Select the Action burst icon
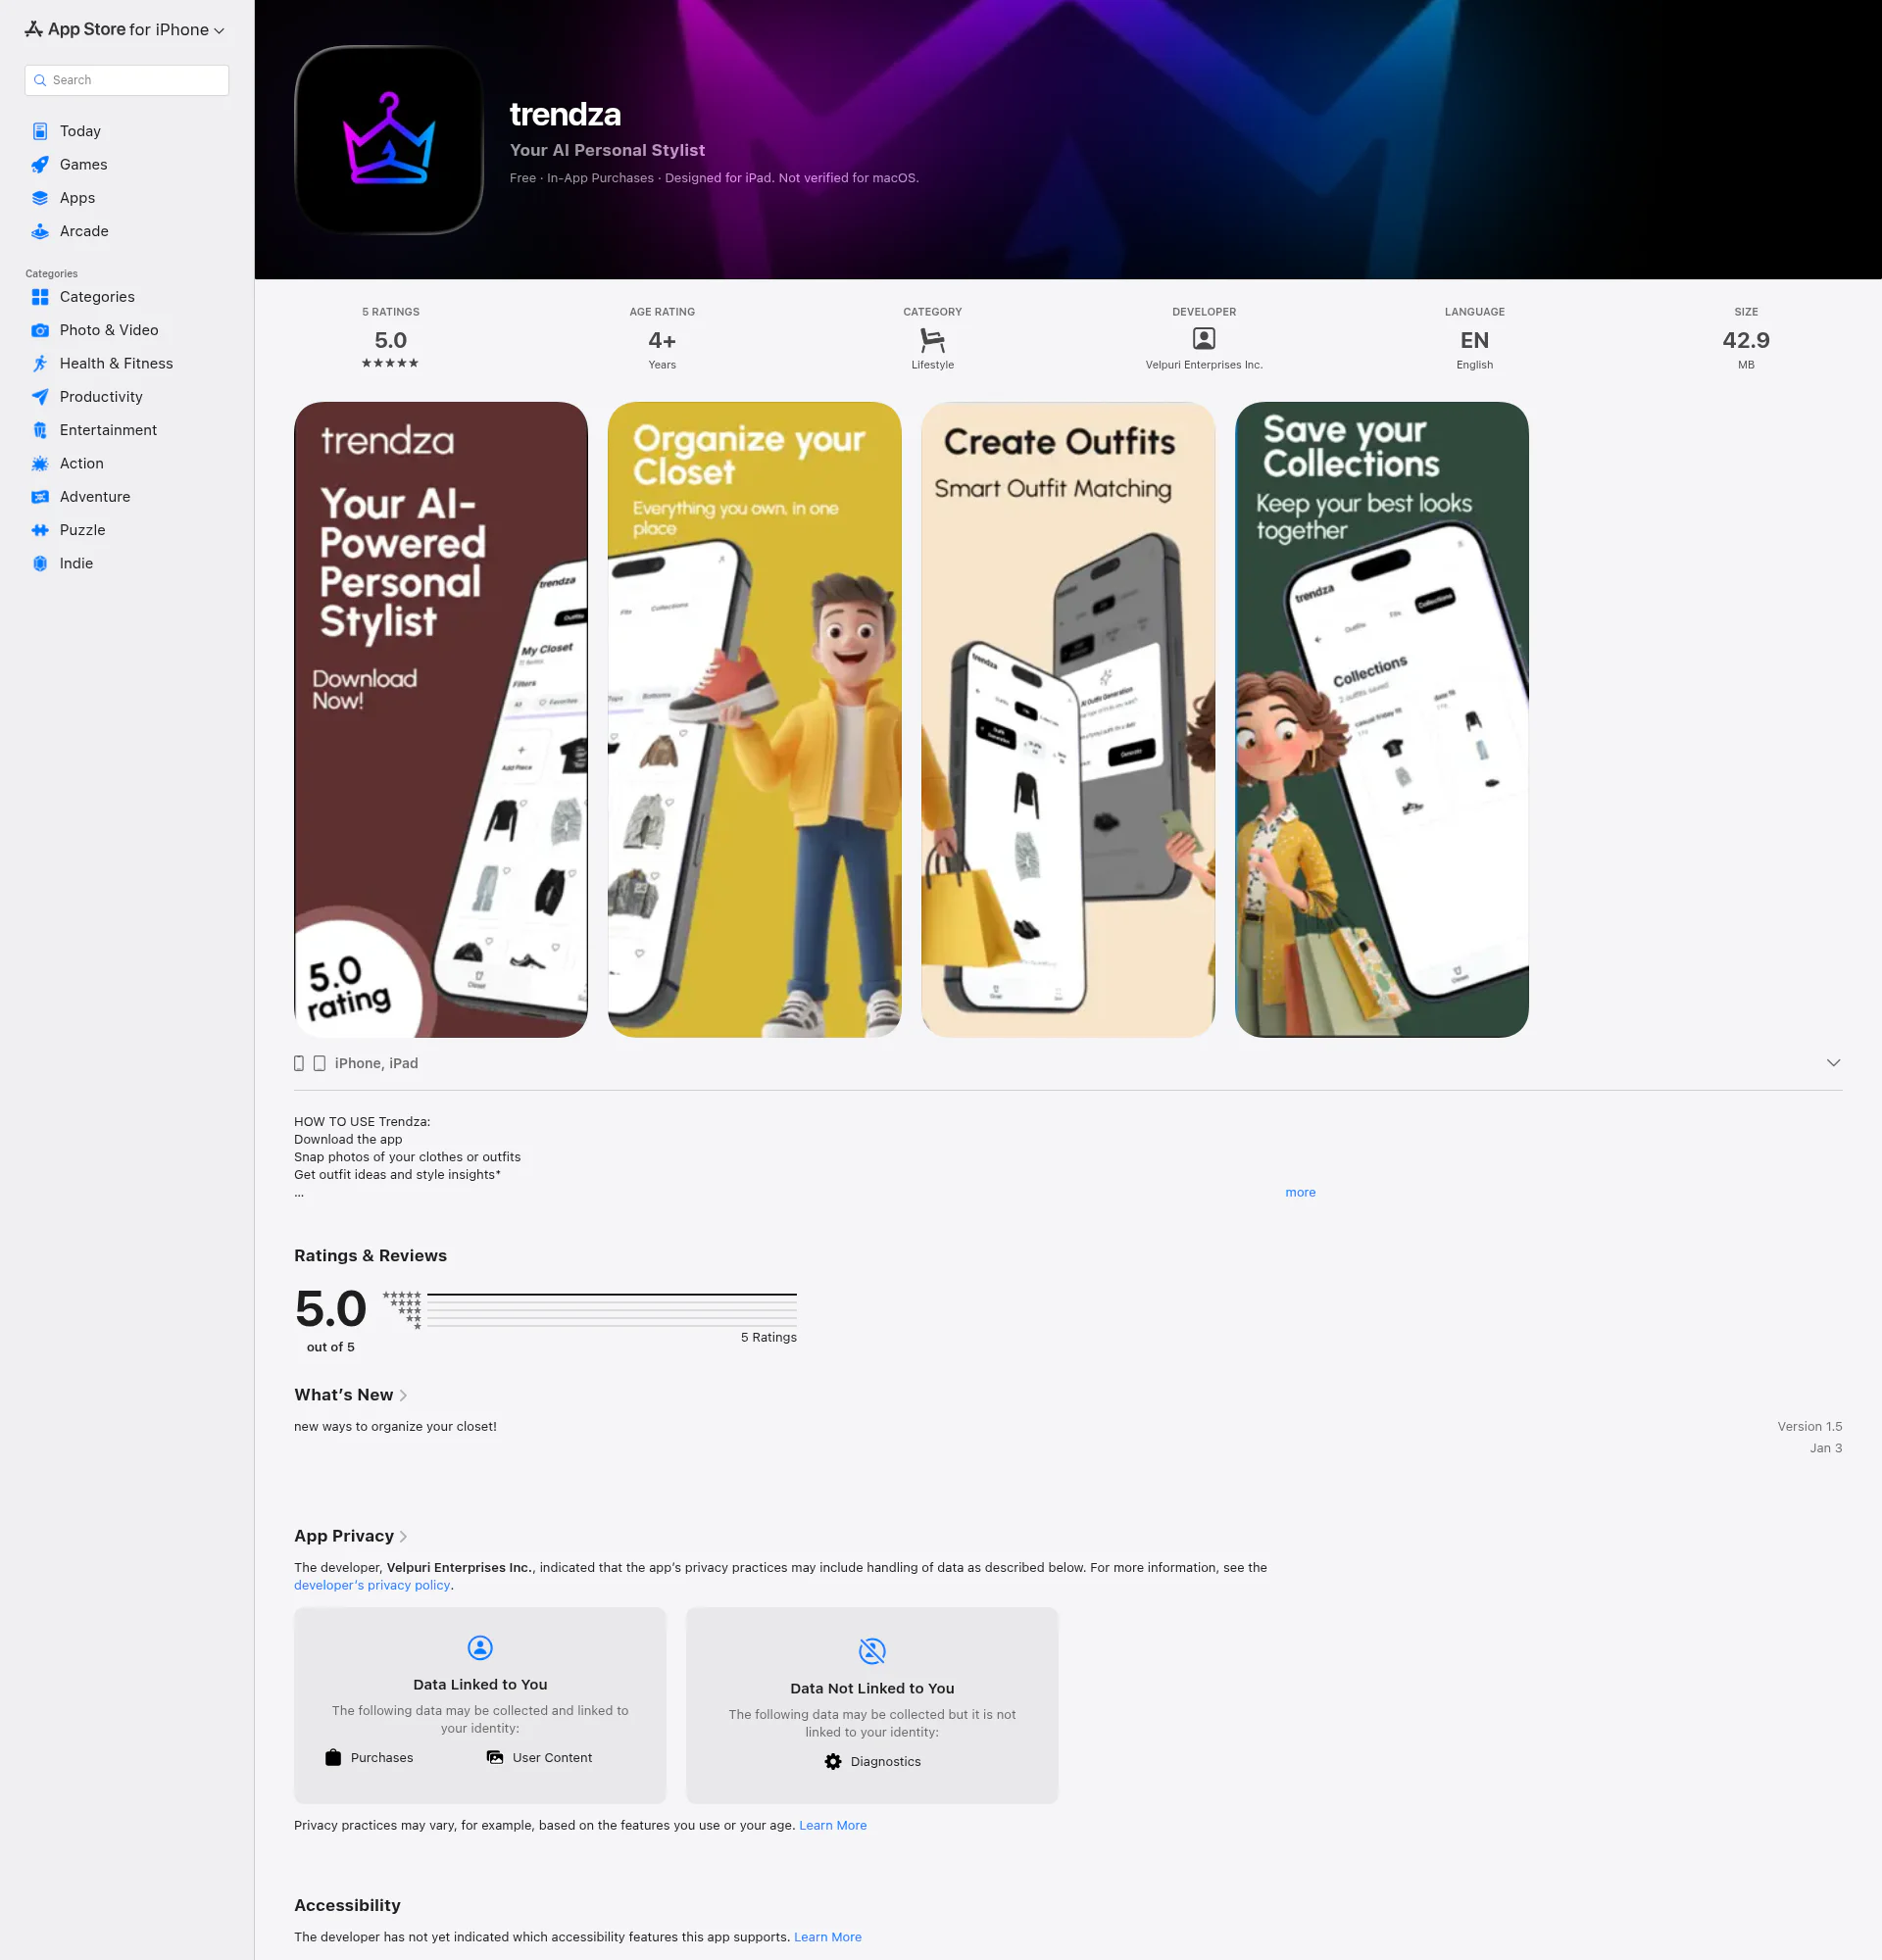1882x1960 pixels. click(40, 463)
